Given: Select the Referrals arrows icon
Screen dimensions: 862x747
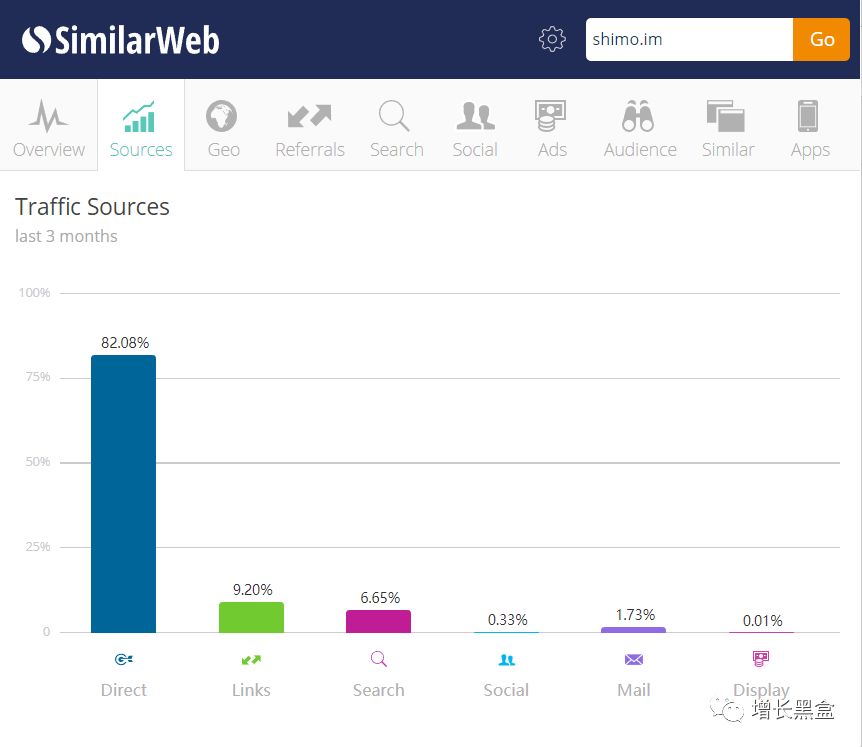Looking at the screenshot, I should point(309,116).
